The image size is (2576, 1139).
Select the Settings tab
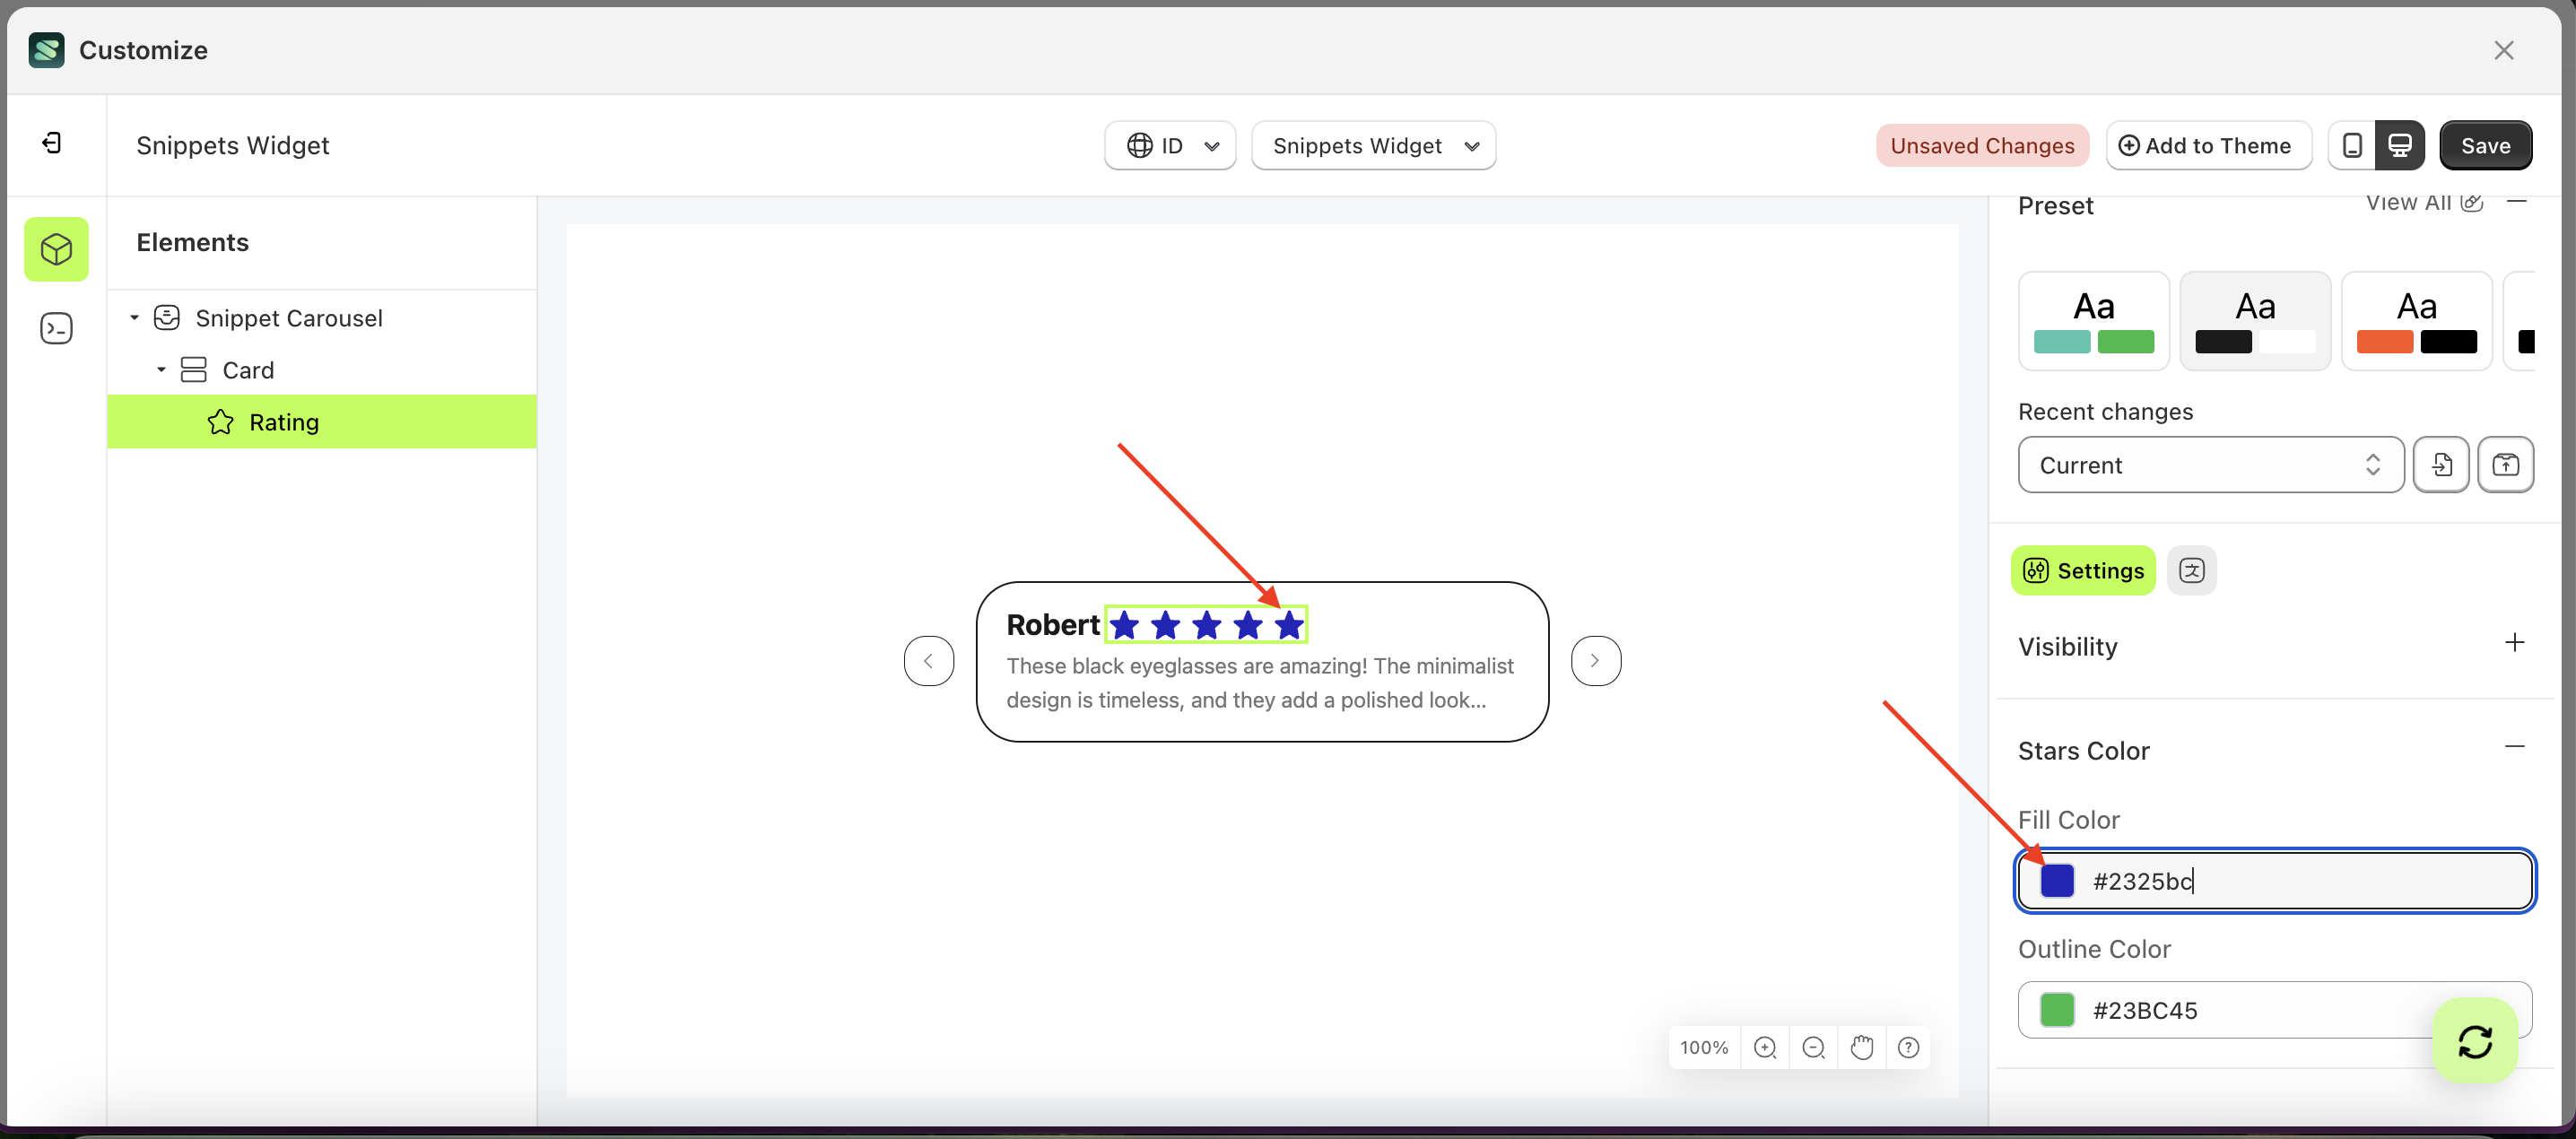[x=2083, y=571]
